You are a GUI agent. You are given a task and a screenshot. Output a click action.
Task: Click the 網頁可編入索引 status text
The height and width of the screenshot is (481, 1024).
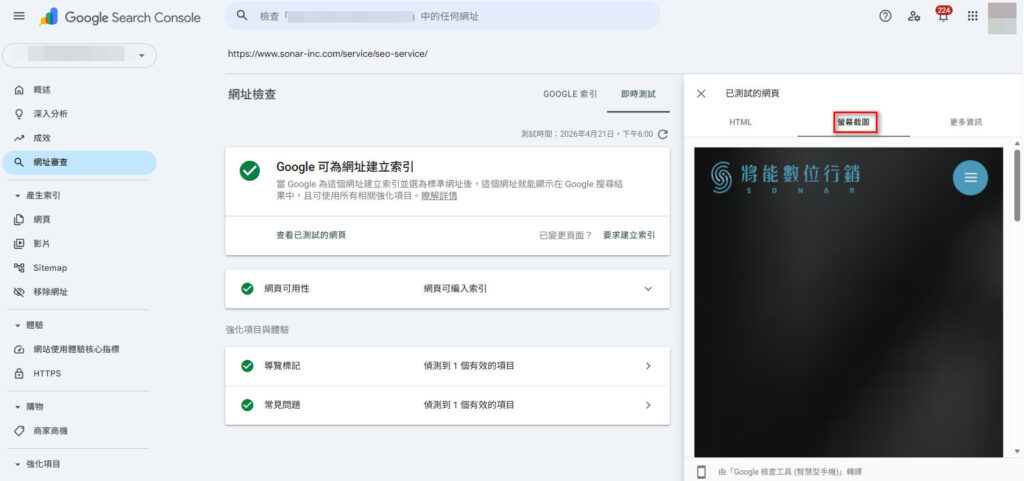click(455, 288)
